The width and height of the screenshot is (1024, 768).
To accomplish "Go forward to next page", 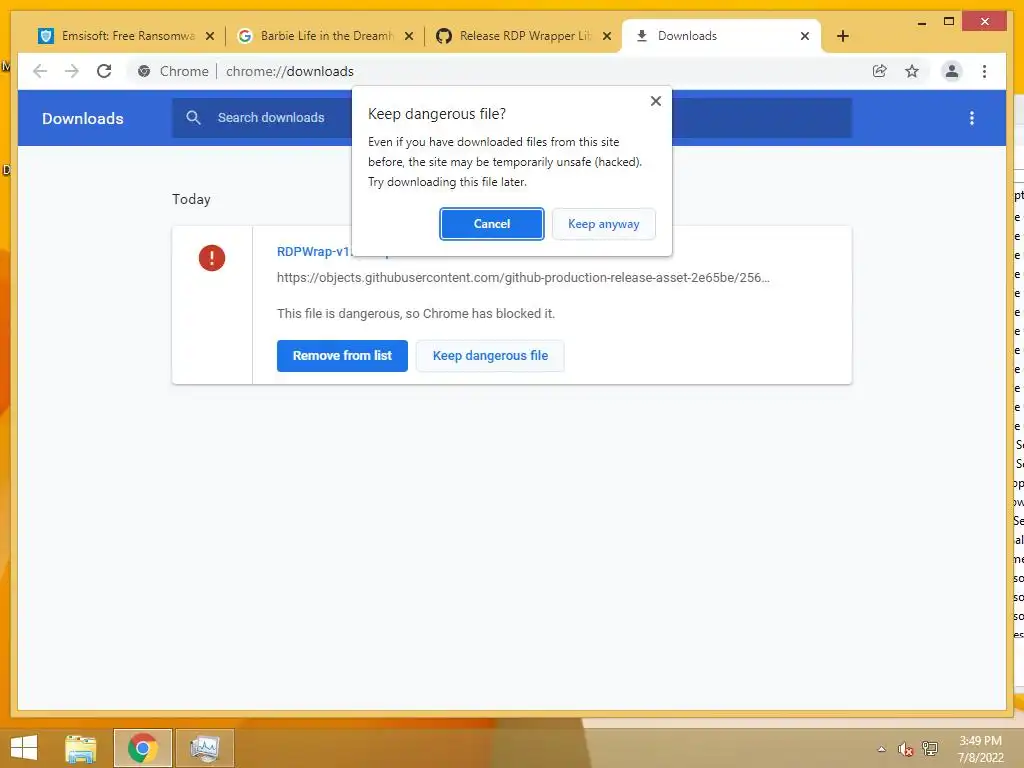I will 72,71.
